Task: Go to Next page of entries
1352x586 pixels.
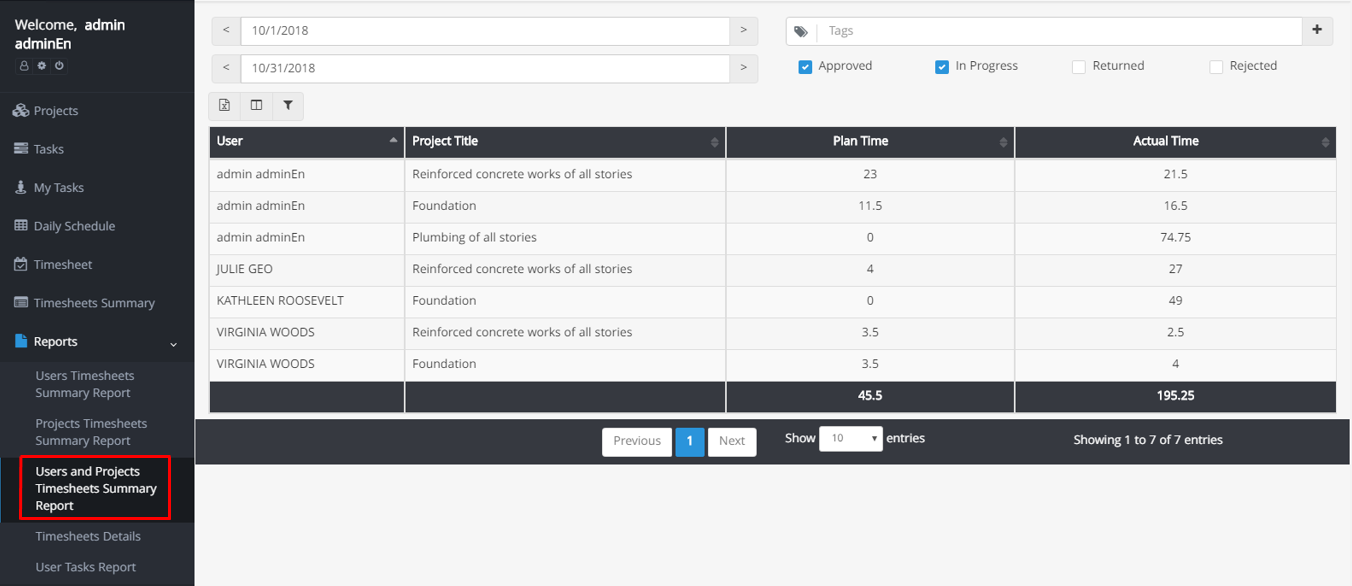Action: point(732,441)
